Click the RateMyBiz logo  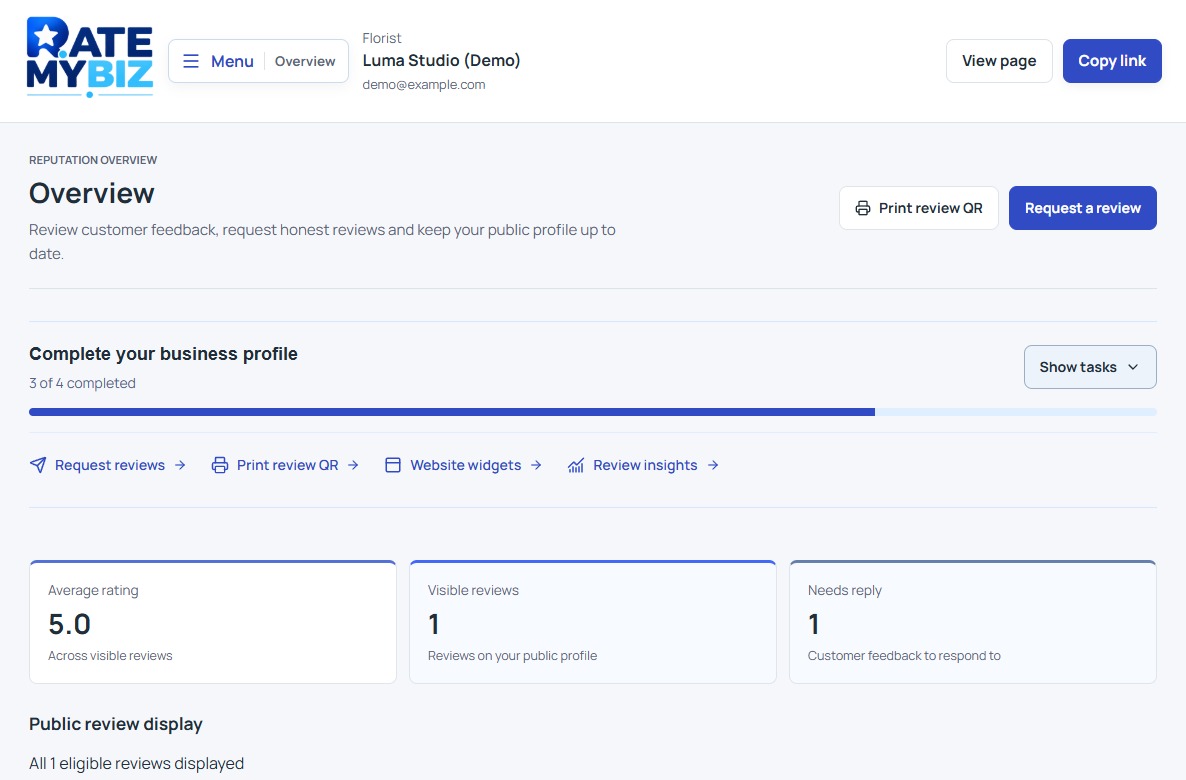(90, 57)
